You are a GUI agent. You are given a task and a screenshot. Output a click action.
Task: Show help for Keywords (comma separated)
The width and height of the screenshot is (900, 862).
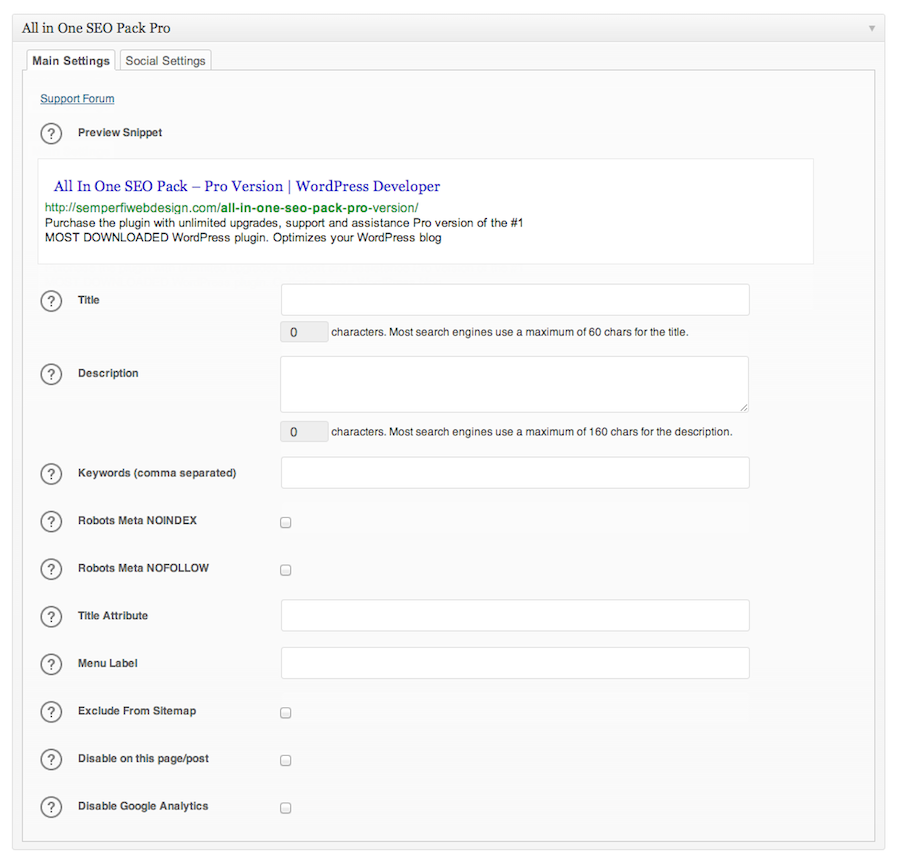click(x=51, y=473)
